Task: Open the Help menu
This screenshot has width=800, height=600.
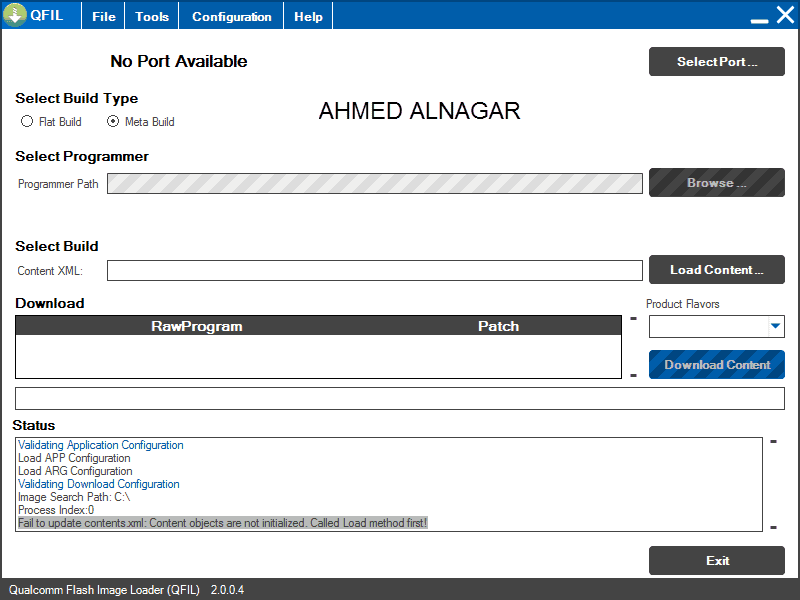Action: [x=308, y=16]
